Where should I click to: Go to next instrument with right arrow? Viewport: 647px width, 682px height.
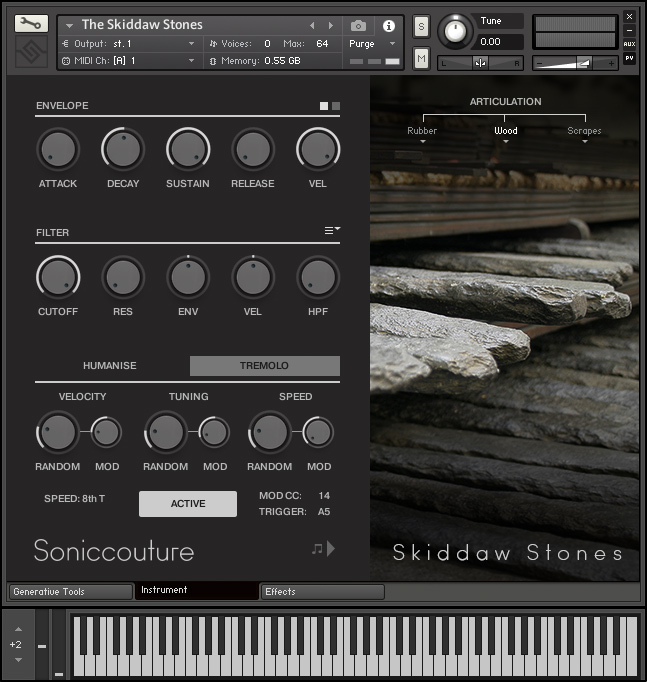(x=331, y=26)
